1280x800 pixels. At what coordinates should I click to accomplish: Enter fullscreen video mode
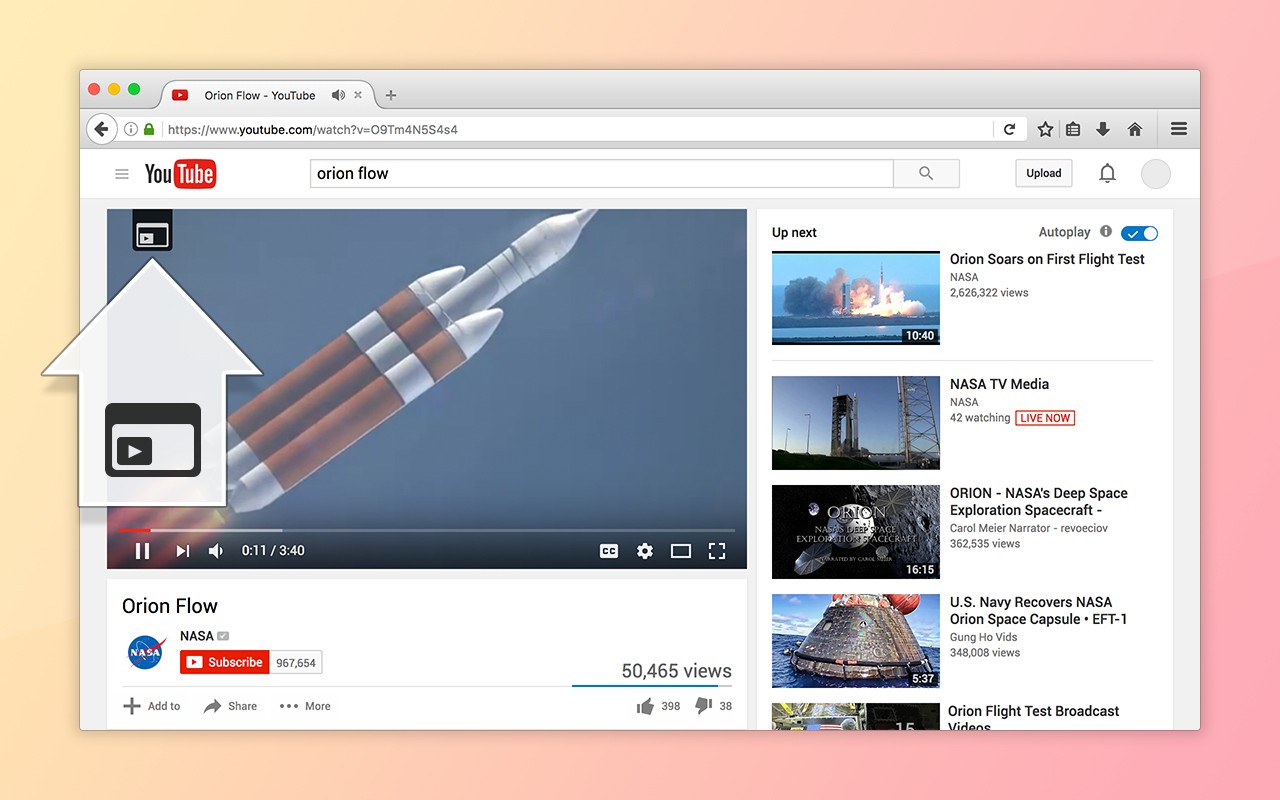click(x=717, y=551)
